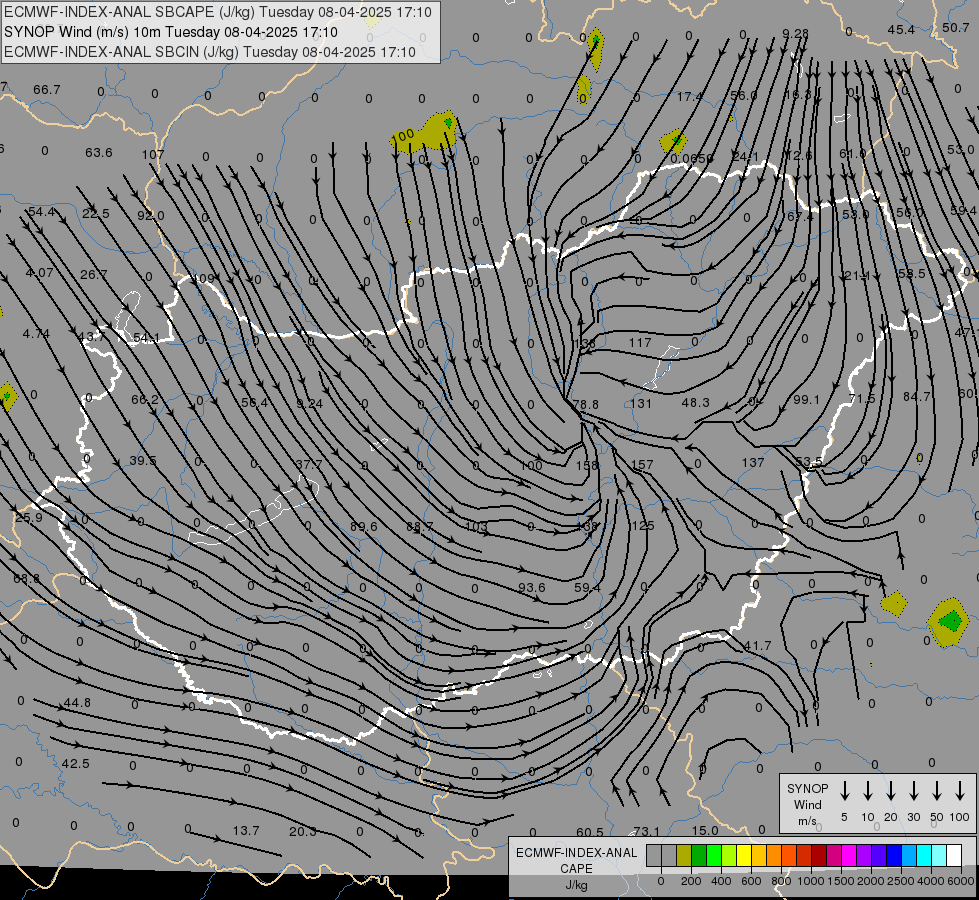Screen dimensions: 979x900
Task: Click the 2500 tick label in CAPE legend
Action: click(x=900, y=881)
